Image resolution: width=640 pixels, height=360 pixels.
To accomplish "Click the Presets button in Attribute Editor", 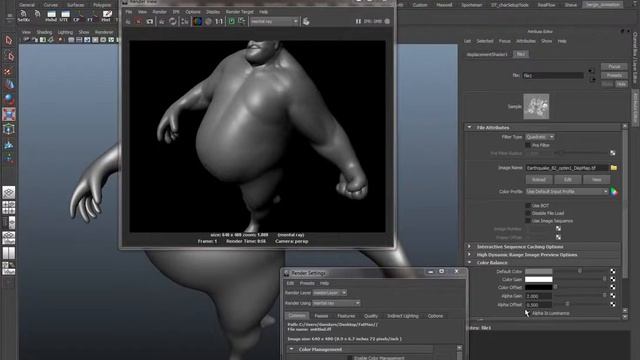I will tap(614, 76).
